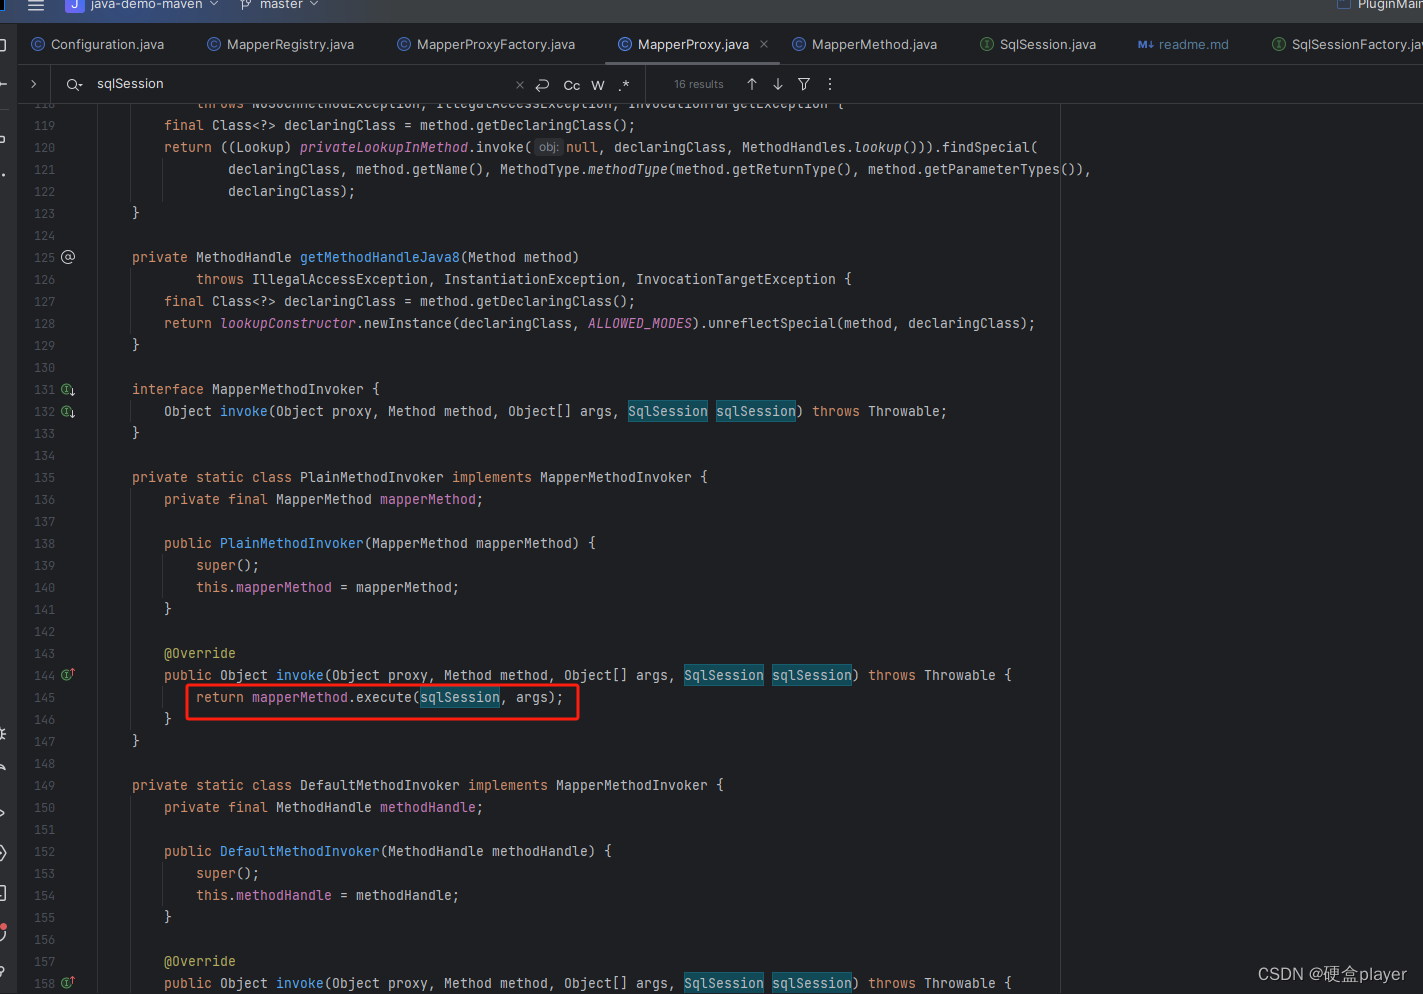Open the readme.md tab
The image size is (1423, 994).
[1183, 44]
